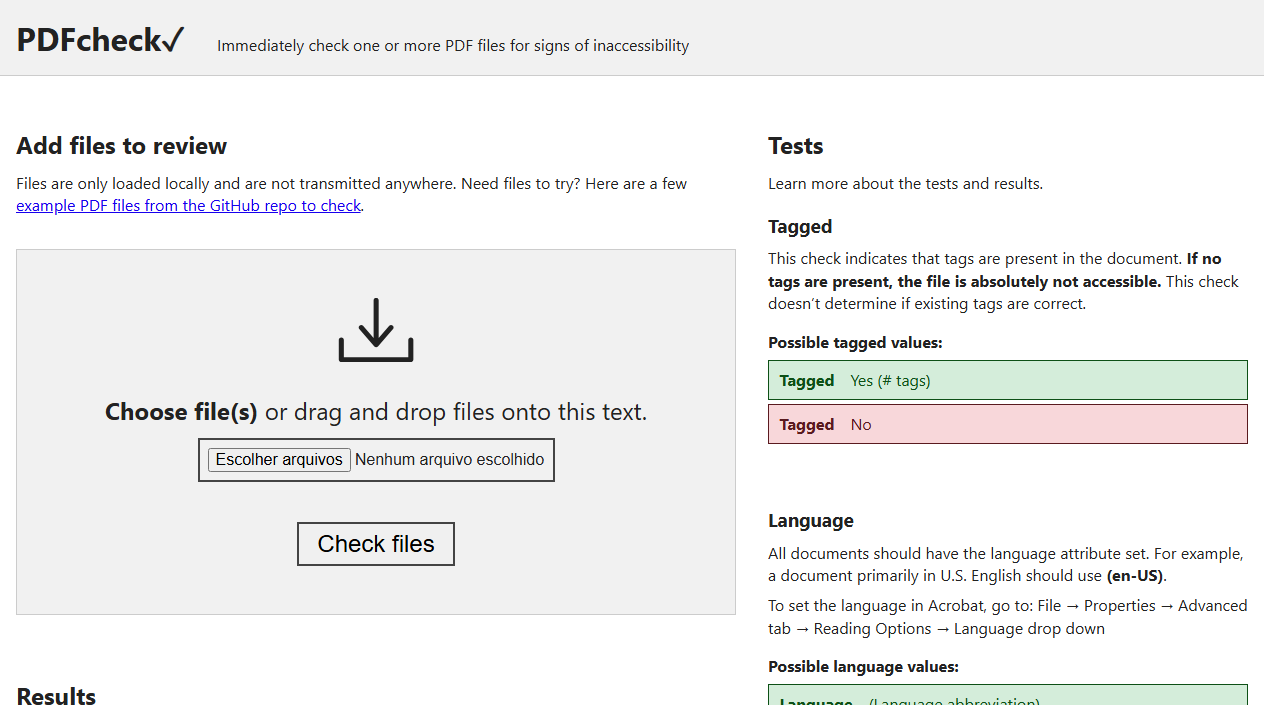
Task: Open the Escolher arquivos file picker
Action: point(279,459)
